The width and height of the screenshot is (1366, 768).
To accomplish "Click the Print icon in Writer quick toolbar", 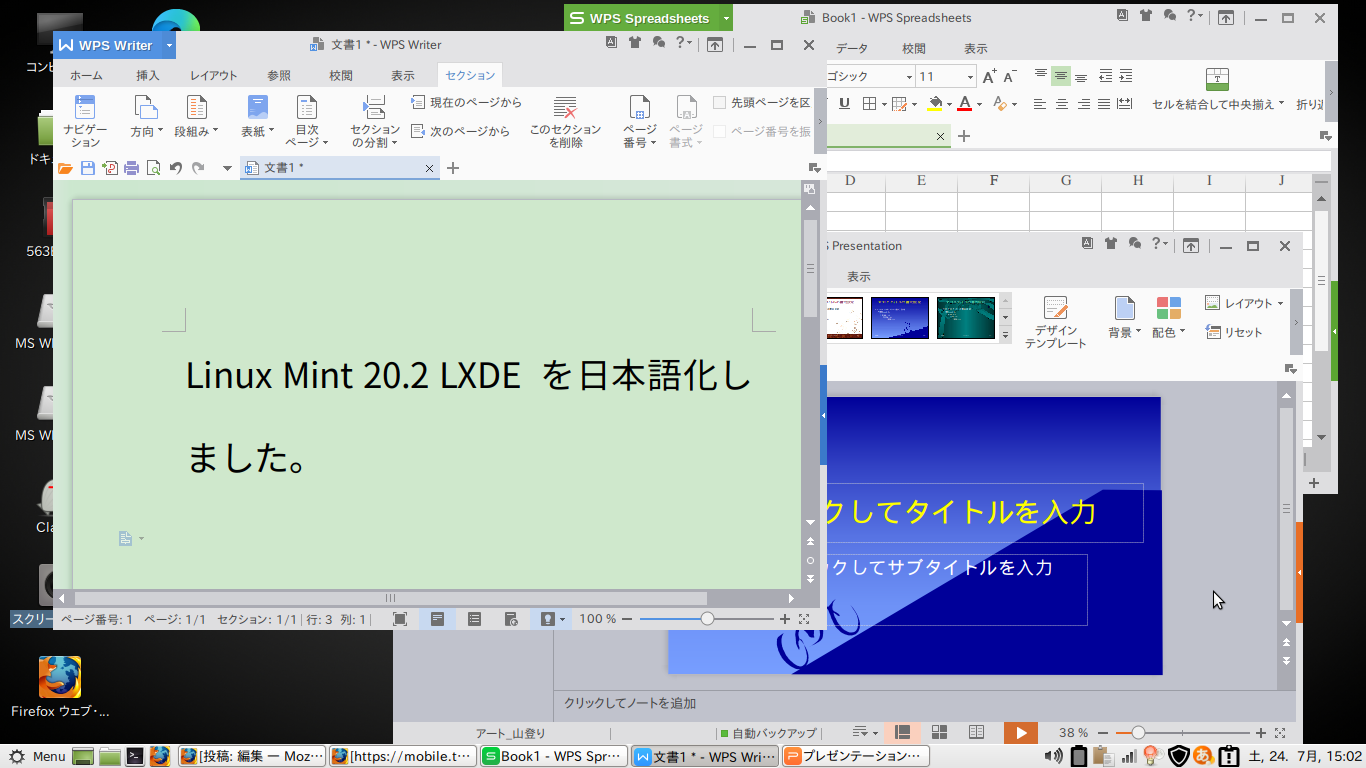I will click(x=131, y=168).
